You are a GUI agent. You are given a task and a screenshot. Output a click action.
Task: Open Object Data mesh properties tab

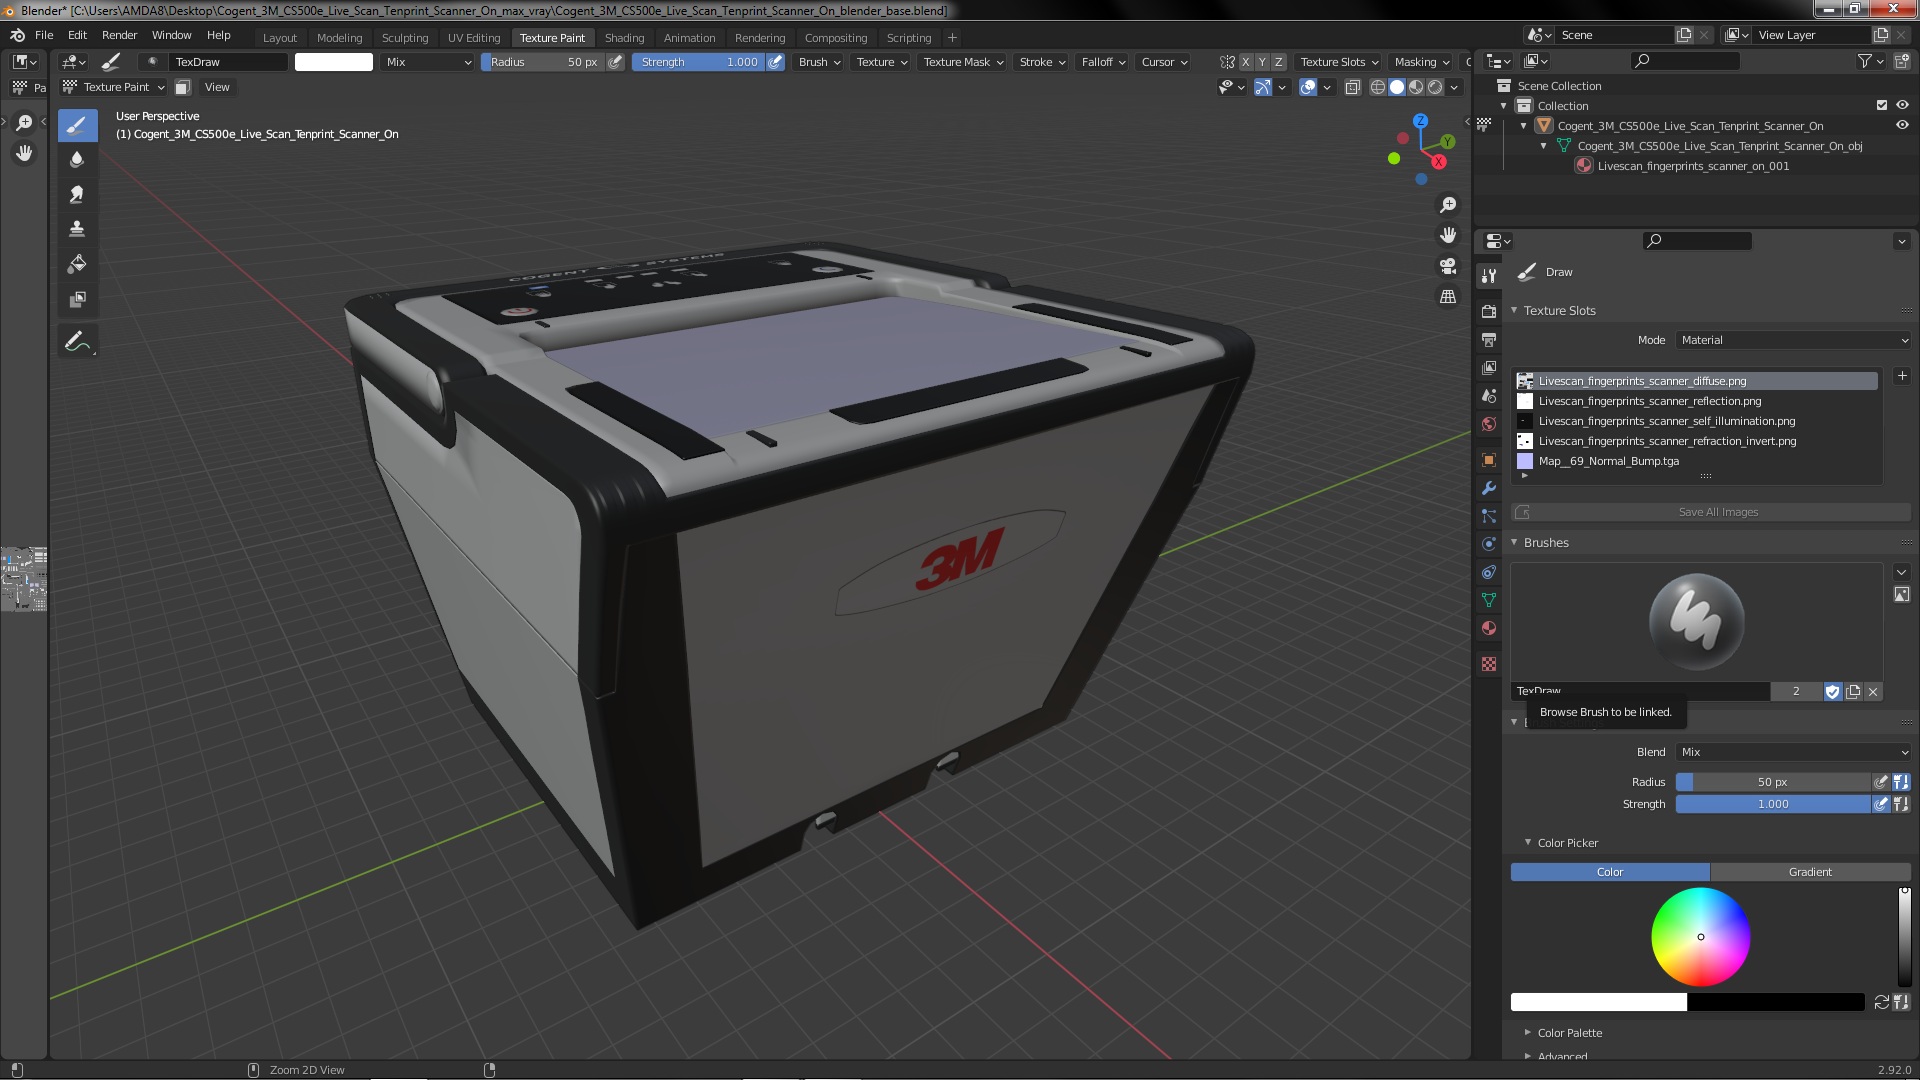point(1489,600)
